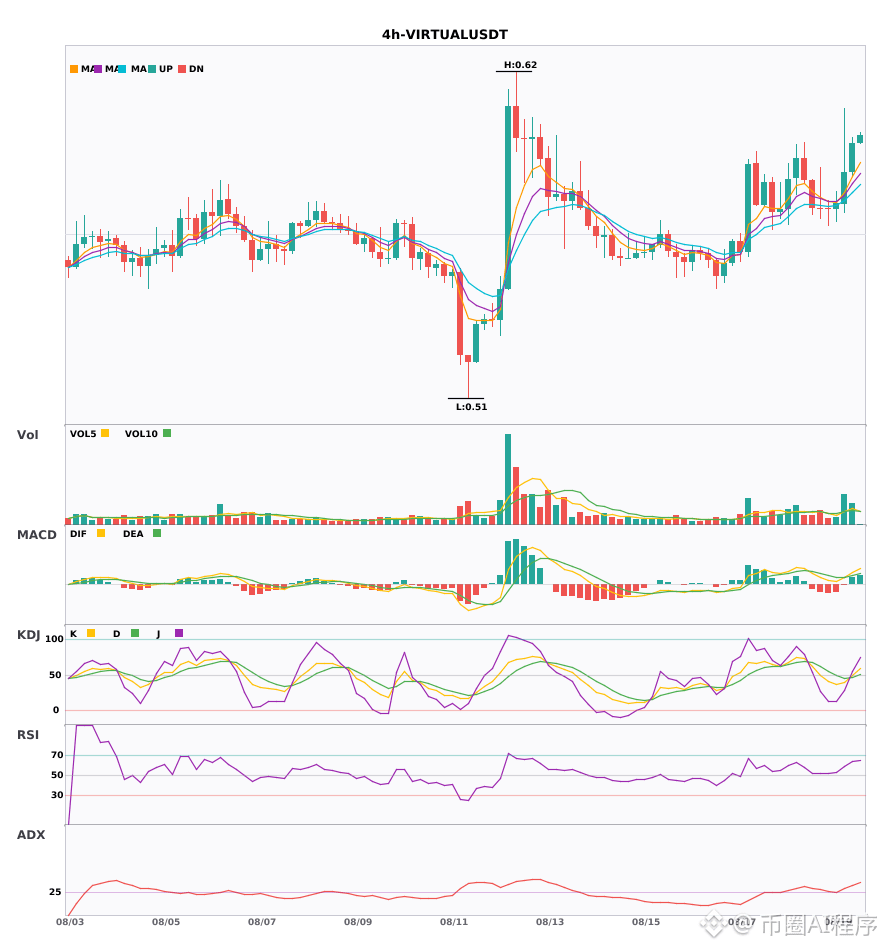Screen dimensions: 885x950
Task: Click the DEA legend text
Action: [133, 534]
